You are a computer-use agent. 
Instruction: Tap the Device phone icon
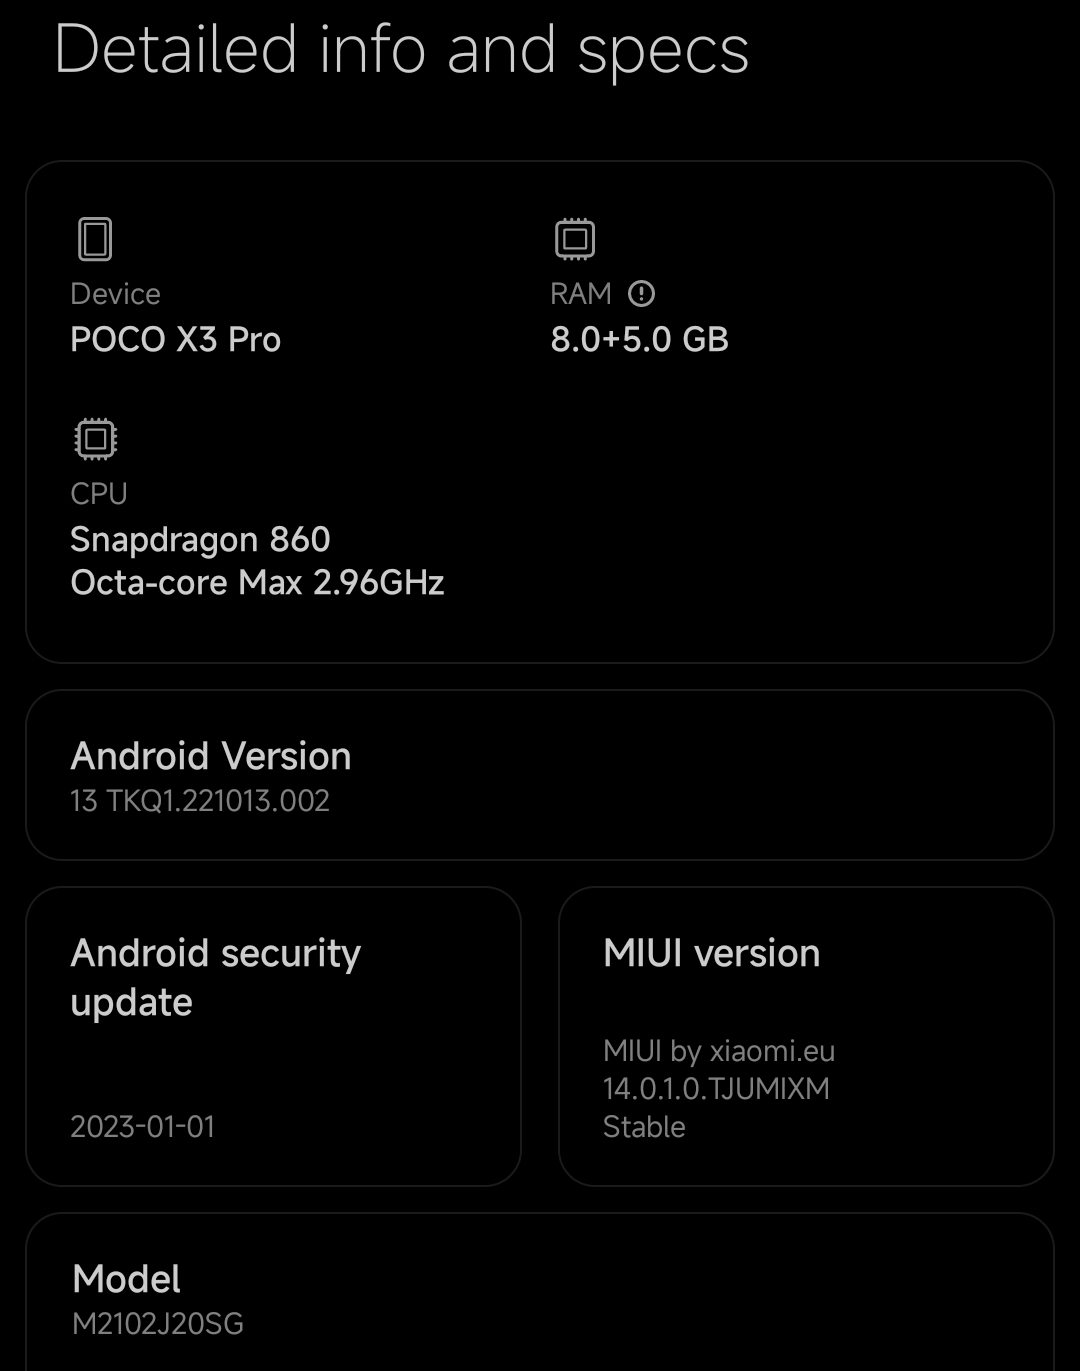[95, 239]
